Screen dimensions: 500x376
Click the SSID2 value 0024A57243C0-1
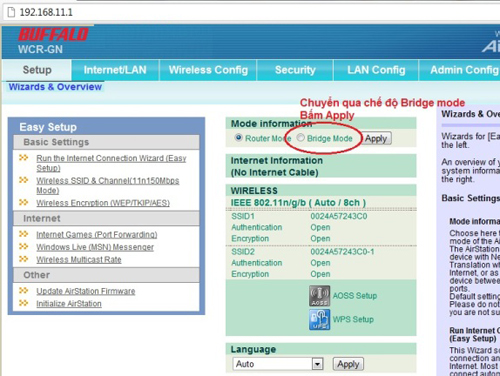[x=342, y=252]
